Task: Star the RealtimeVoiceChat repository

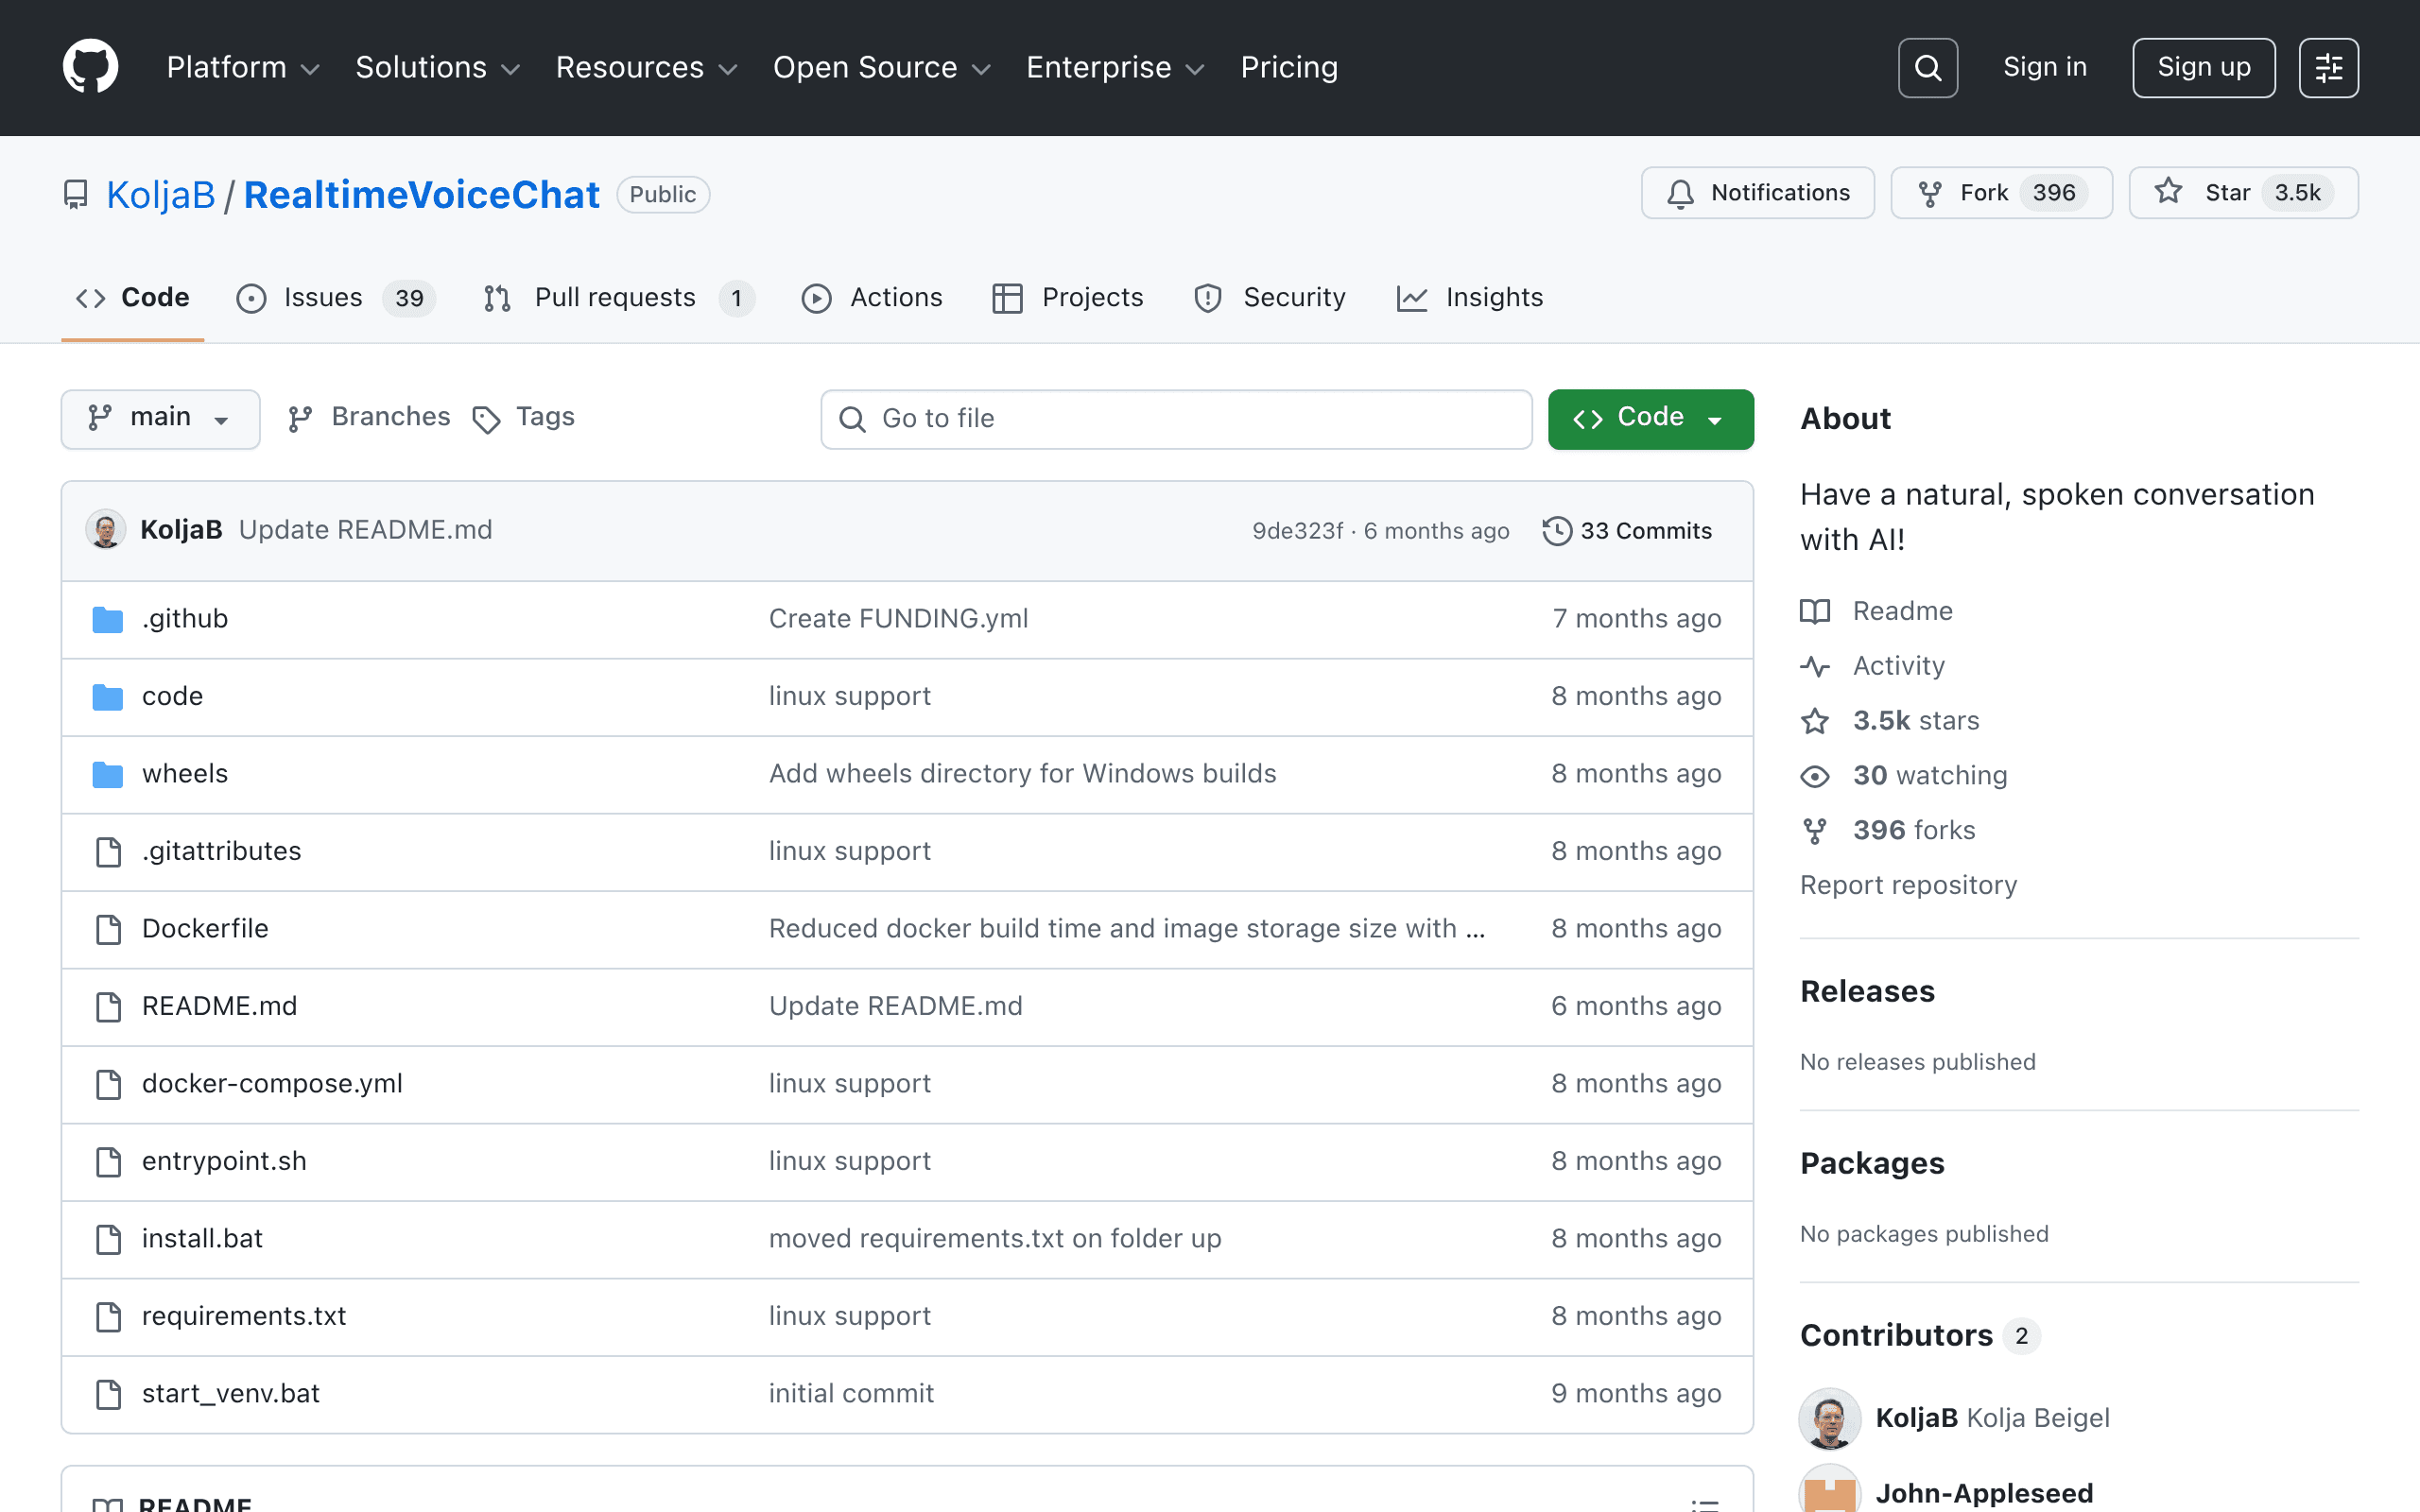Action: [2243, 193]
